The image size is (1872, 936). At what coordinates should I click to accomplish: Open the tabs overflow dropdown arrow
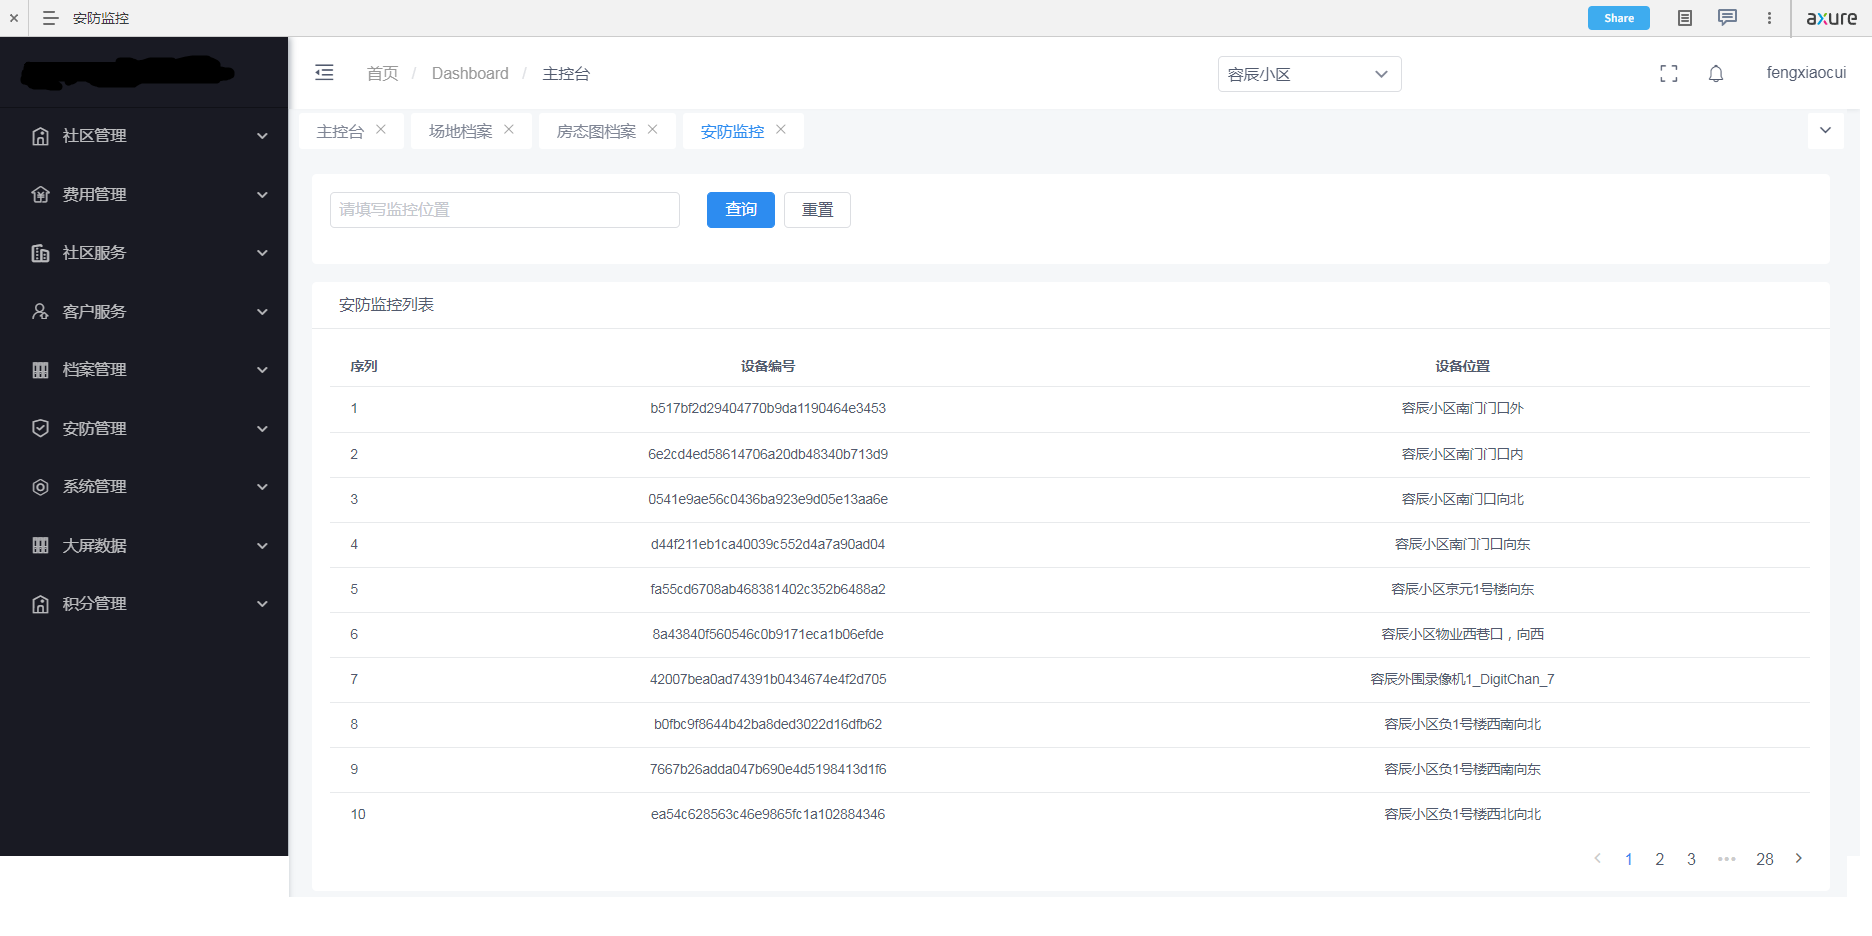(1825, 130)
